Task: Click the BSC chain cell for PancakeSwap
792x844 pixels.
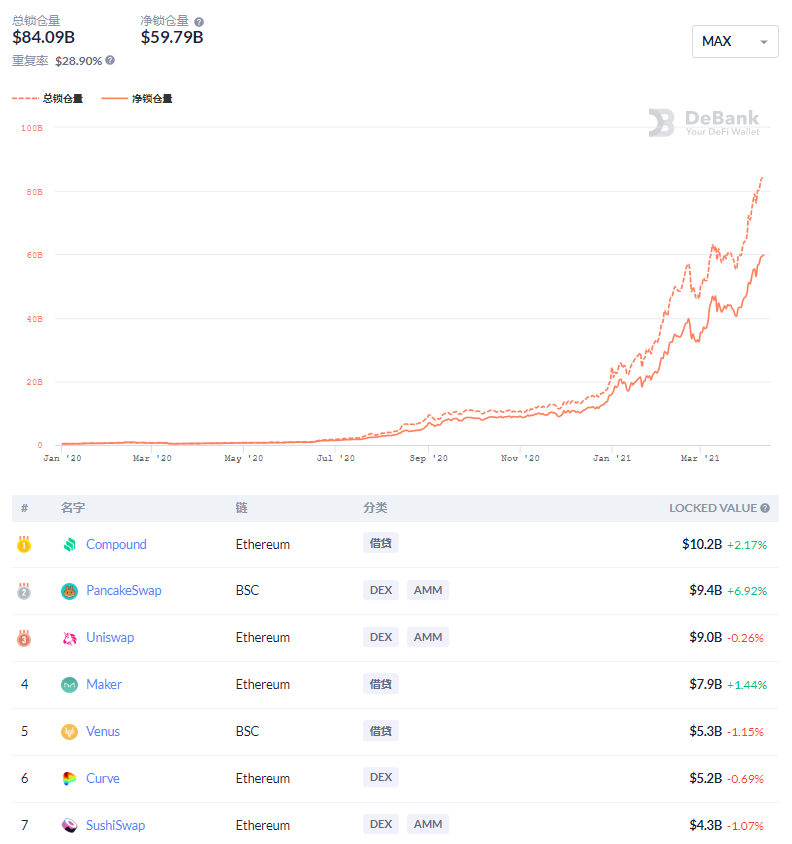Action: click(247, 590)
